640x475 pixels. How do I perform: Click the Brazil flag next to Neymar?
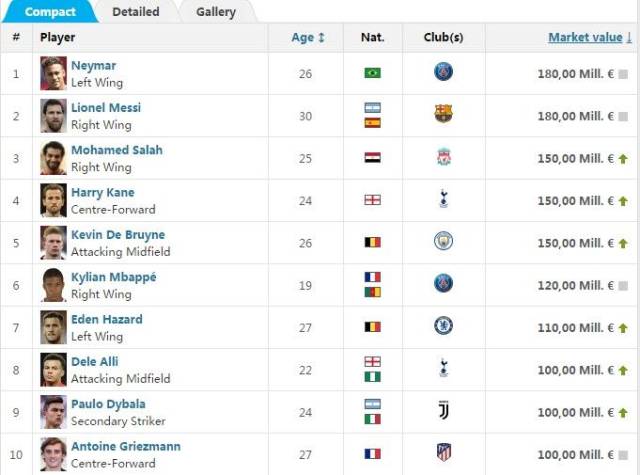(372, 73)
